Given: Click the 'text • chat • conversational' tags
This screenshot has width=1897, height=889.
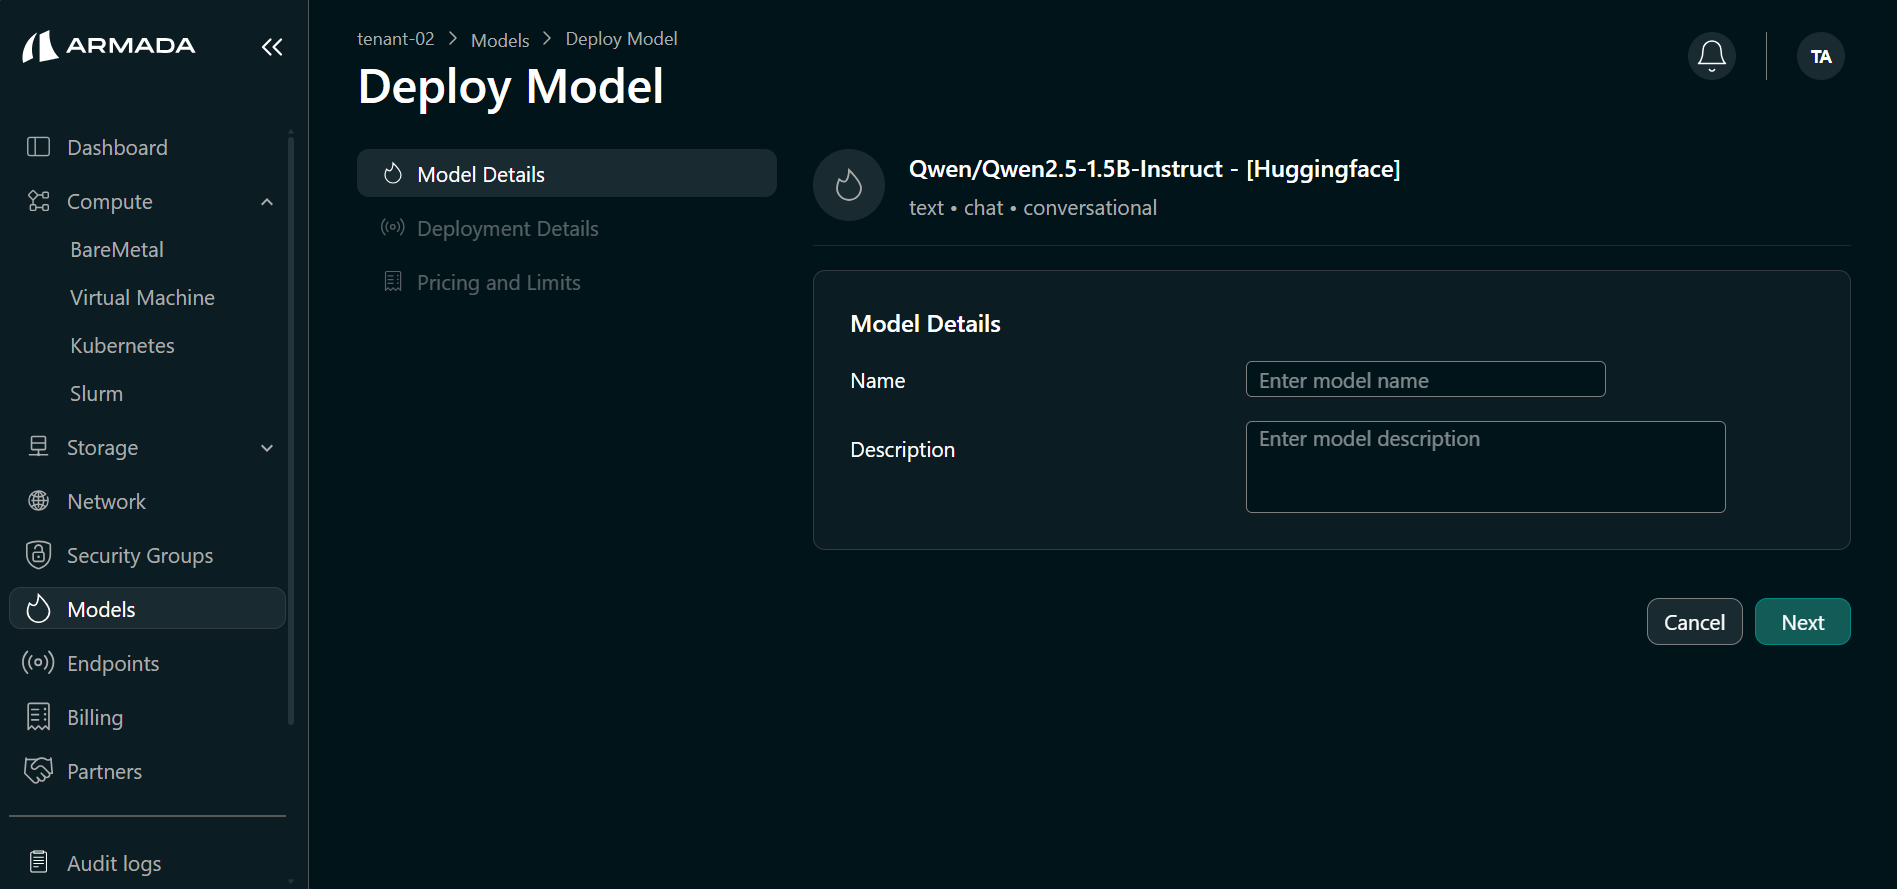Looking at the screenshot, I should (1032, 208).
